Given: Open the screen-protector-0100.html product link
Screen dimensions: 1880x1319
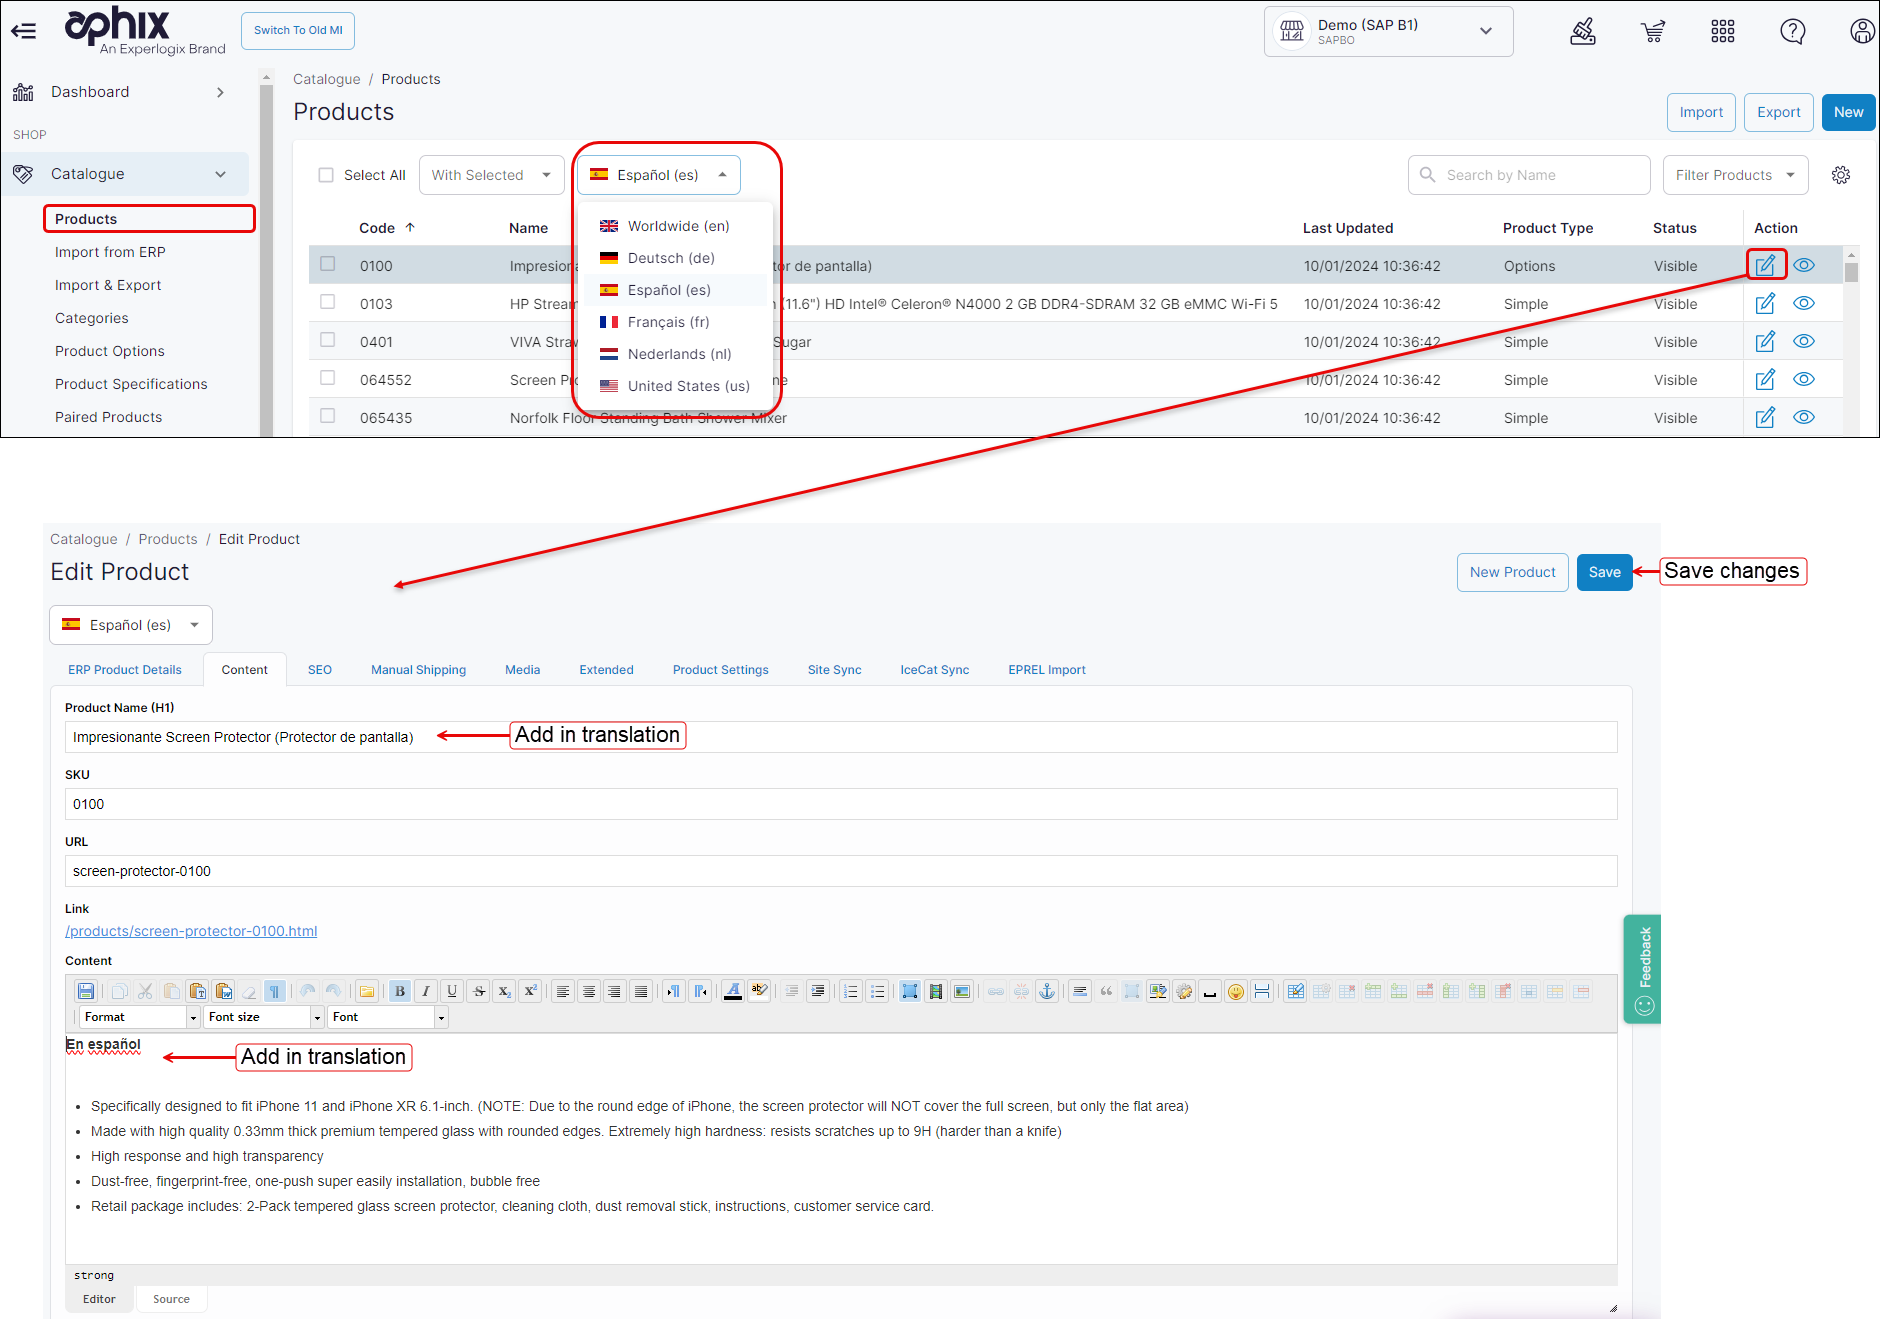Looking at the screenshot, I should pyautogui.click(x=191, y=931).
